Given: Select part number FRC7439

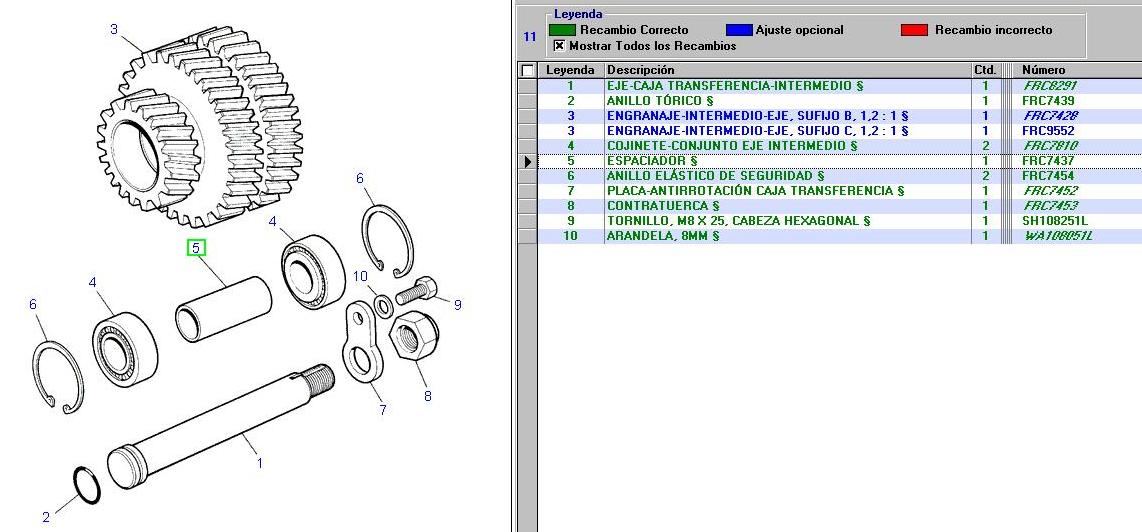Looking at the screenshot, I should pyautogui.click(x=1048, y=101).
